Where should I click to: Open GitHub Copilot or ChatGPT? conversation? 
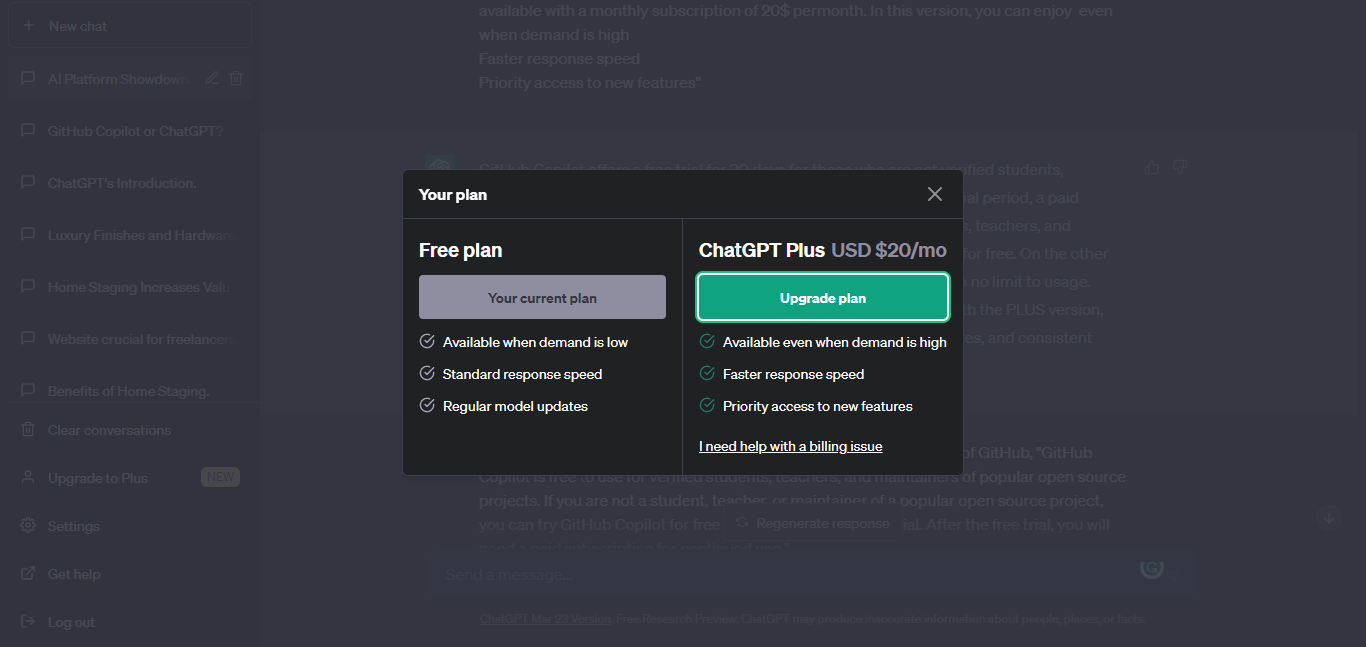click(135, 131)
